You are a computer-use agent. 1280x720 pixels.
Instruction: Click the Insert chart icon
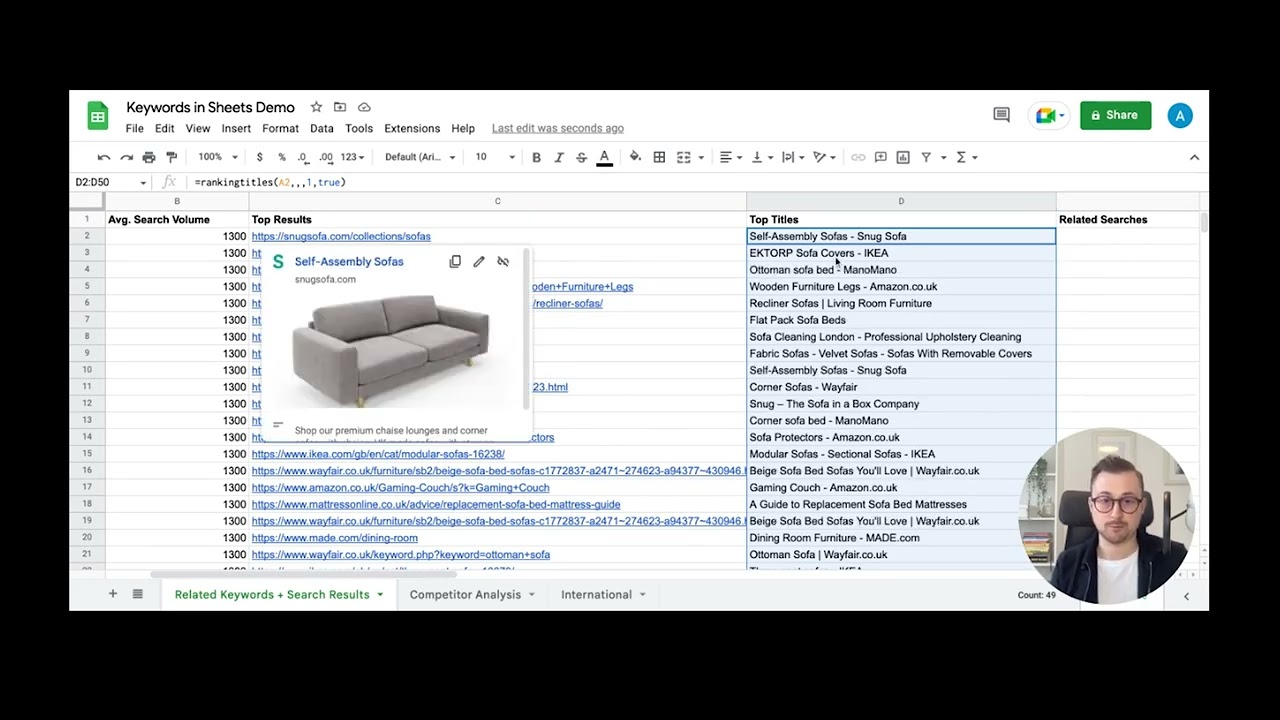[903, 157]
